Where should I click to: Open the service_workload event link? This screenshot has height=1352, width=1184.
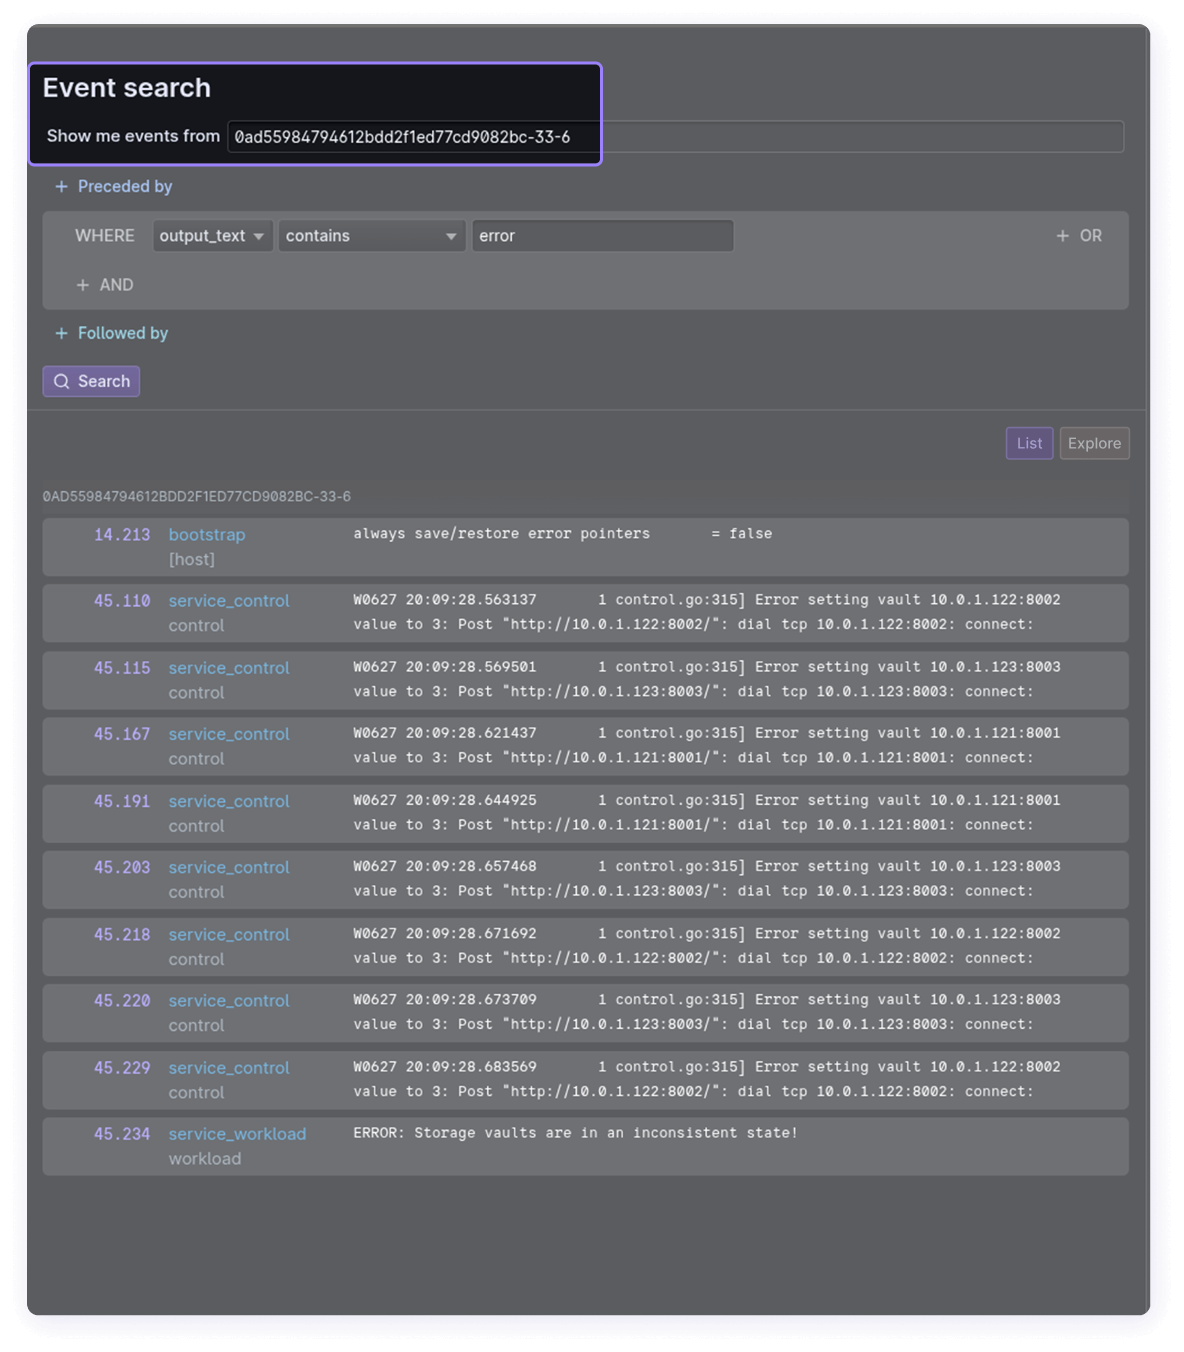pos(237,1134)
